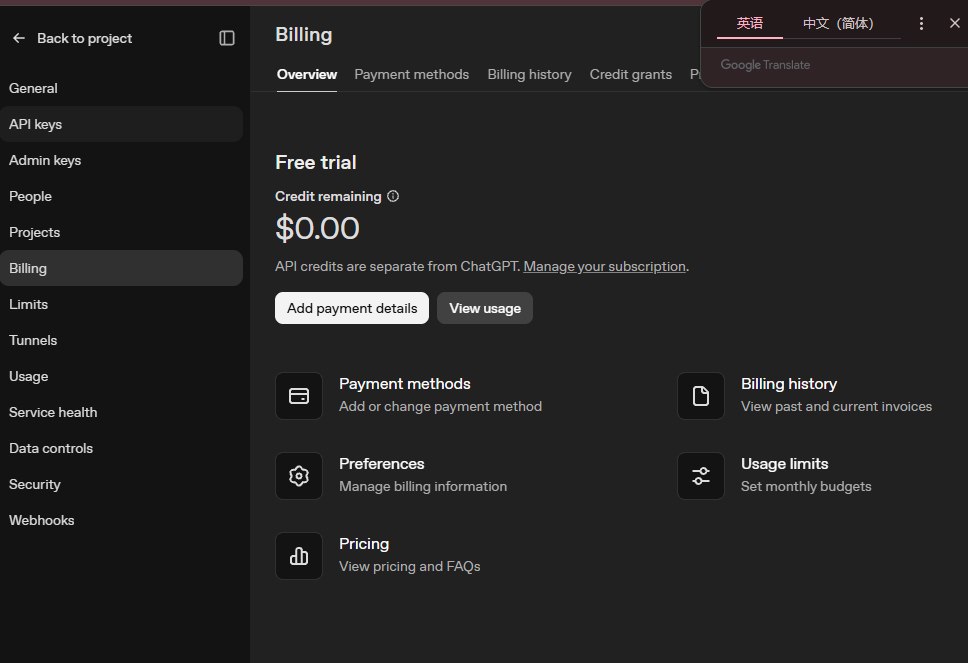Viewport: 968px width, 663px height.
Task: Open API keys in the sidebar
Action: [x=122, y=124]
